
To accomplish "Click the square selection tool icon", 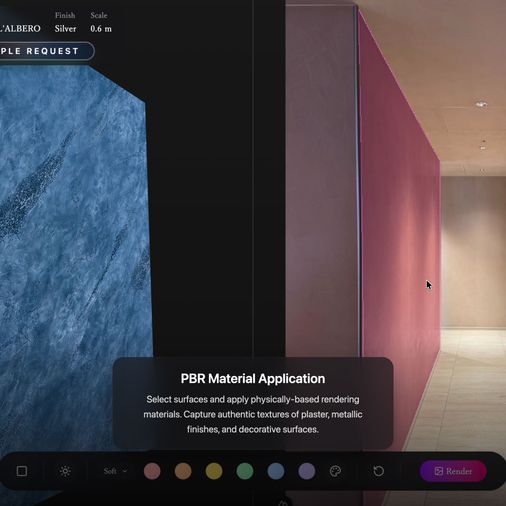I will [x=22, y=471].
